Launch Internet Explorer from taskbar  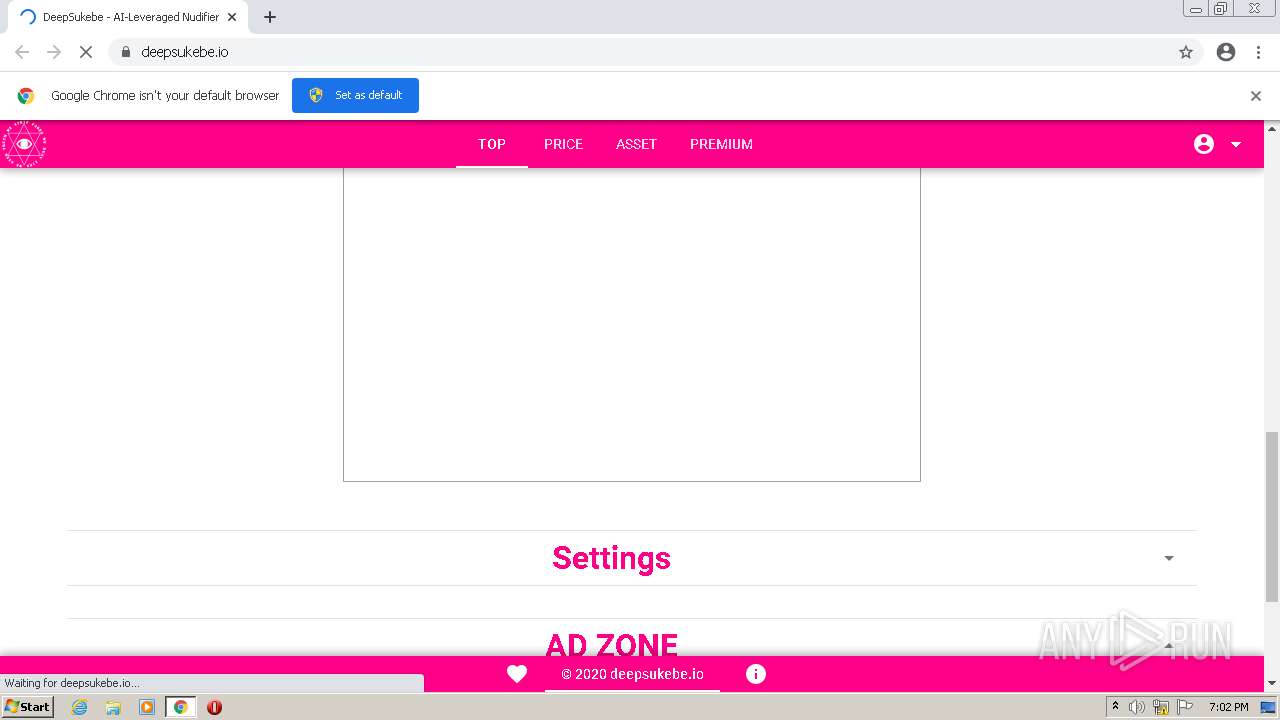click(x=79, y=707)
